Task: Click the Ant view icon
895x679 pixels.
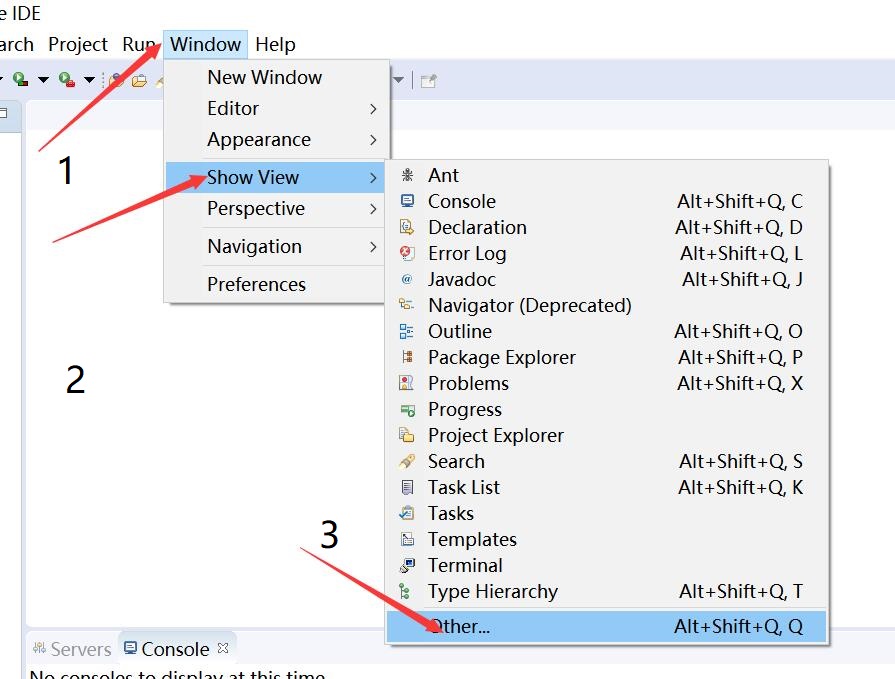Action: click(407, 175)
